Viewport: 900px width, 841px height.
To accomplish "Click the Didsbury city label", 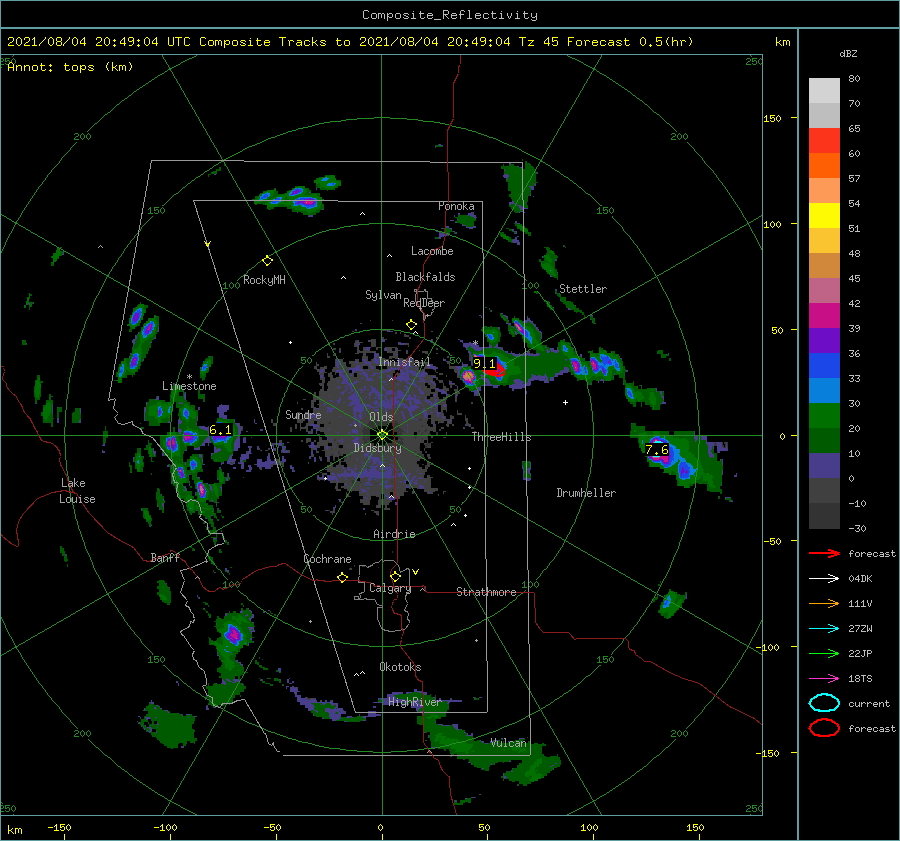I will [x=377, y=448].
